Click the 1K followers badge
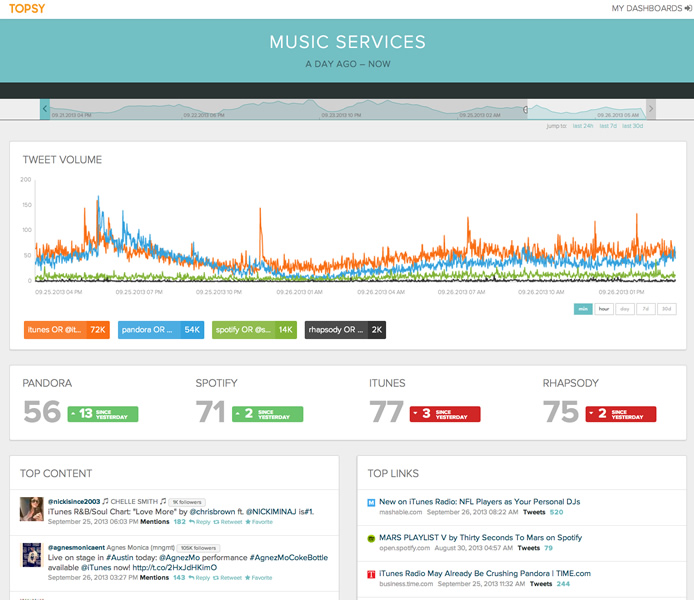Screen dimensions: 694x600 tap(187, 502)
